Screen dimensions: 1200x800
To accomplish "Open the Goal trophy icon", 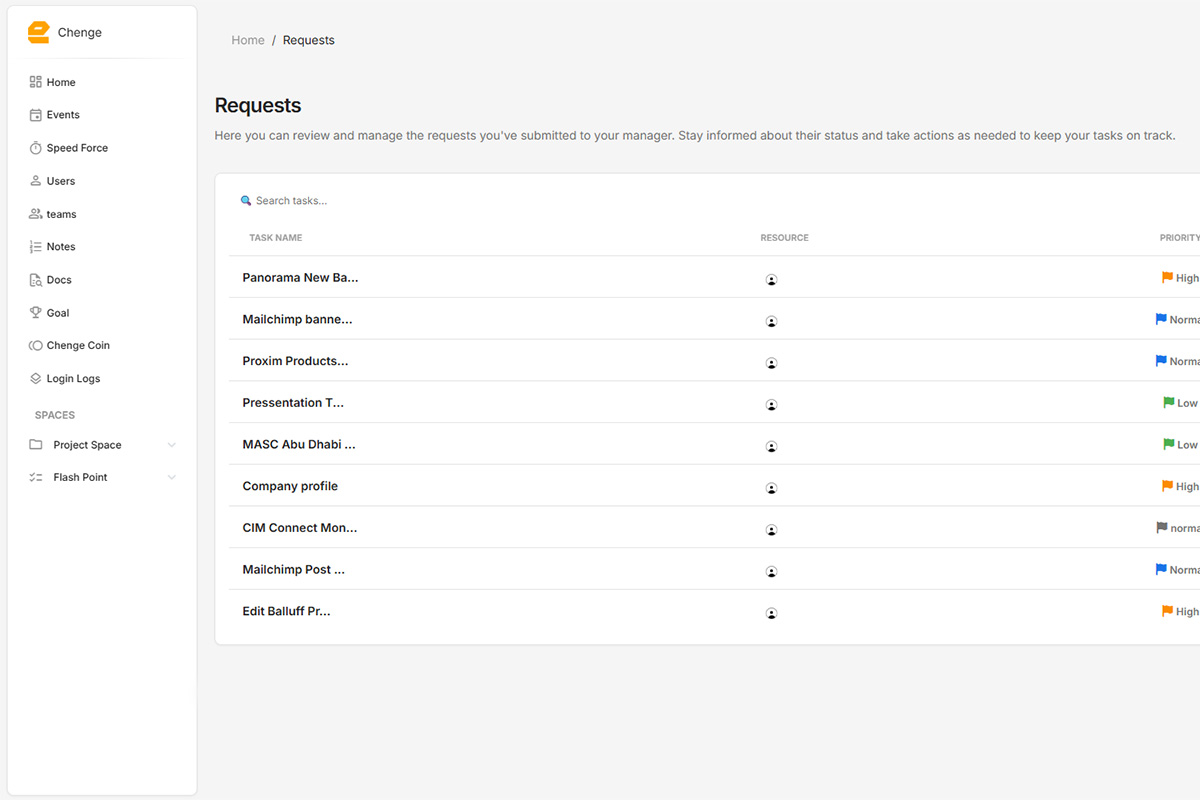I will point(36,313).
